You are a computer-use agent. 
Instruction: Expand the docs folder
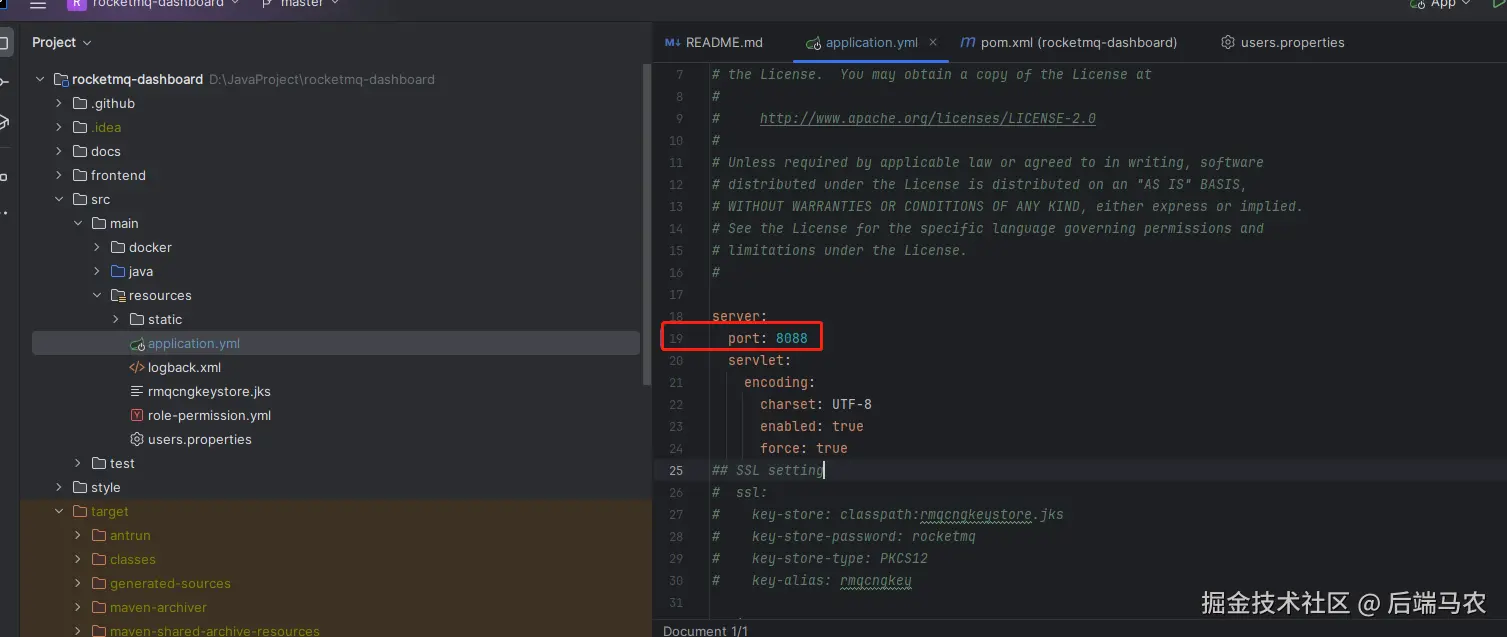coord(59,152)
